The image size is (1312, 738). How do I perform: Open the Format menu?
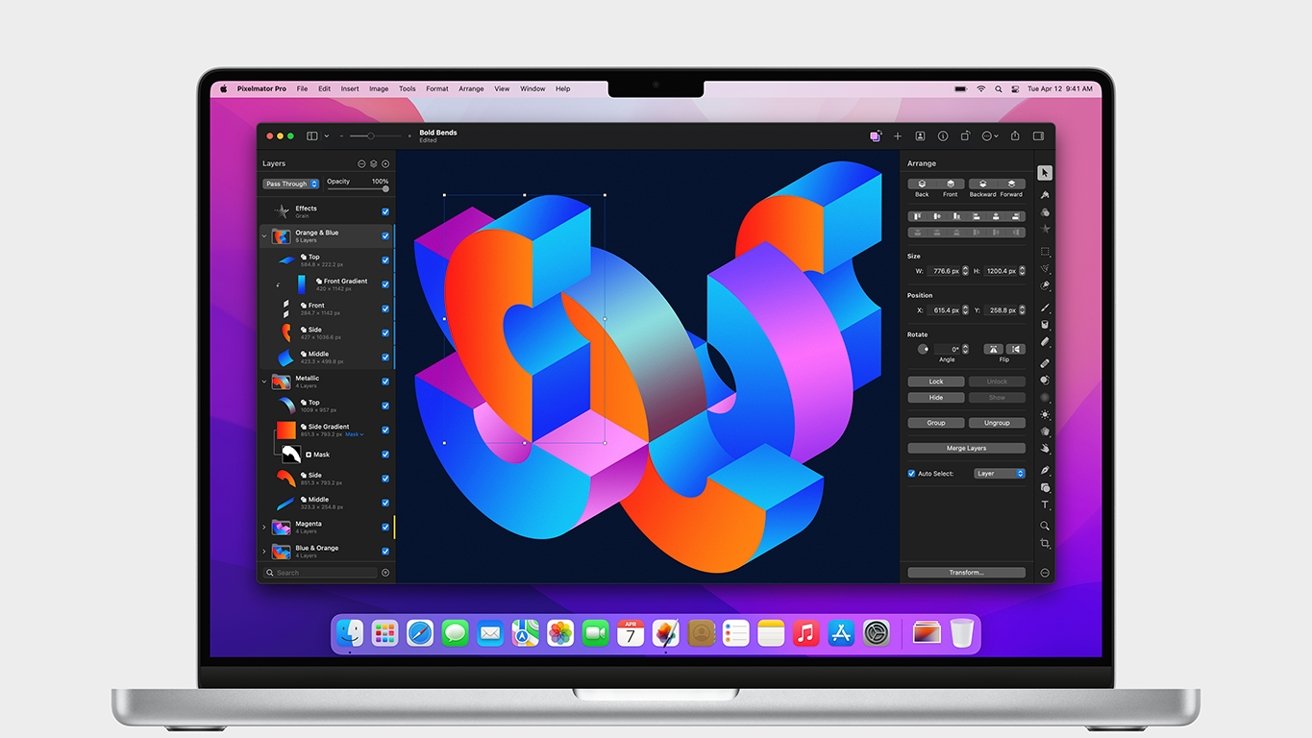point(437,89)
